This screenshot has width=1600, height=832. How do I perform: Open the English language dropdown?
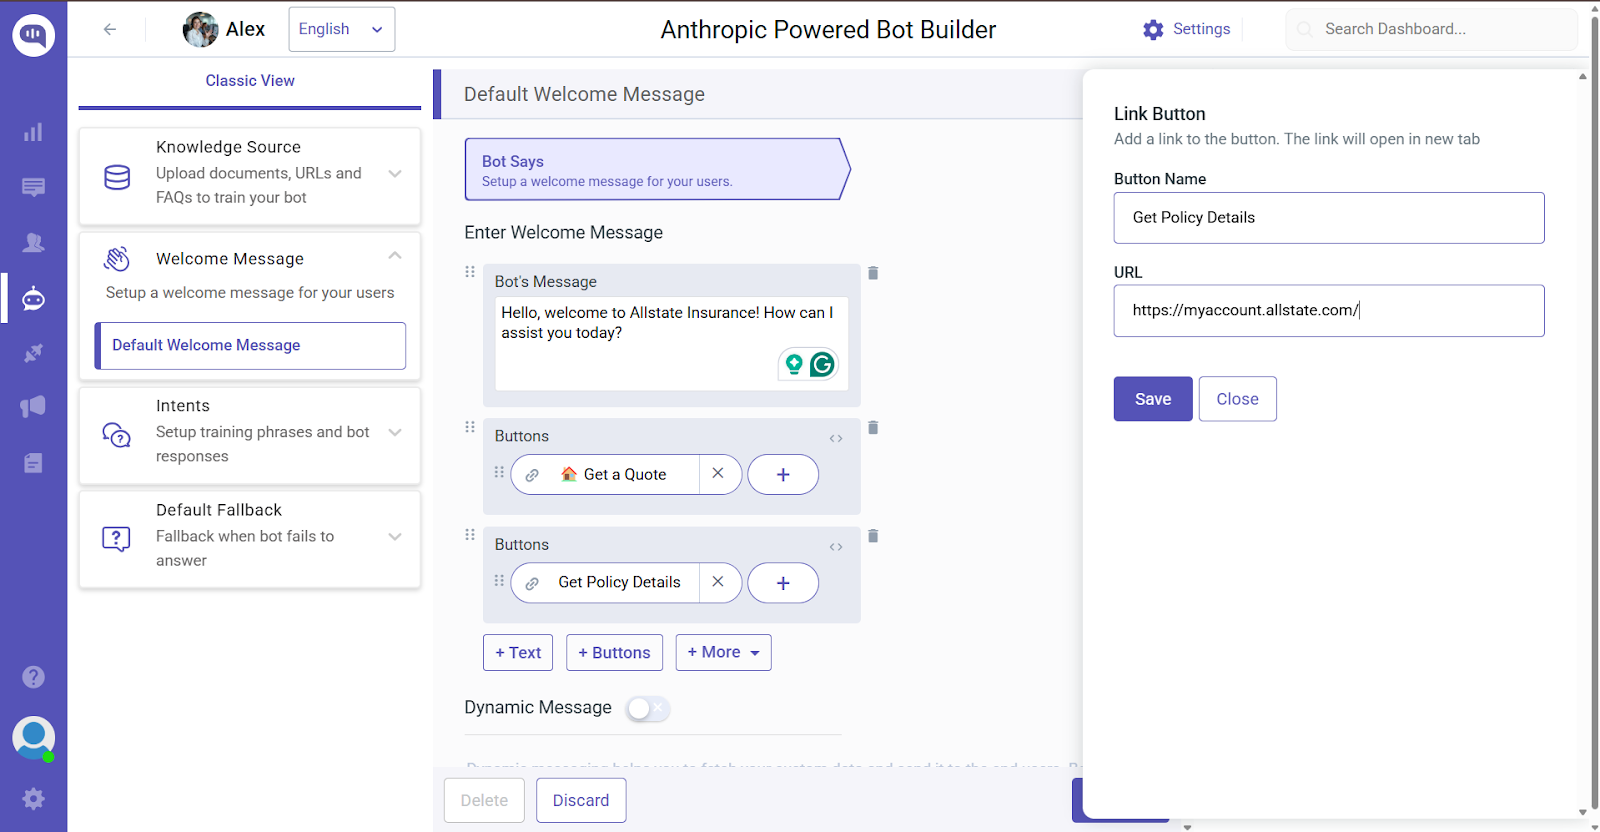342,29
